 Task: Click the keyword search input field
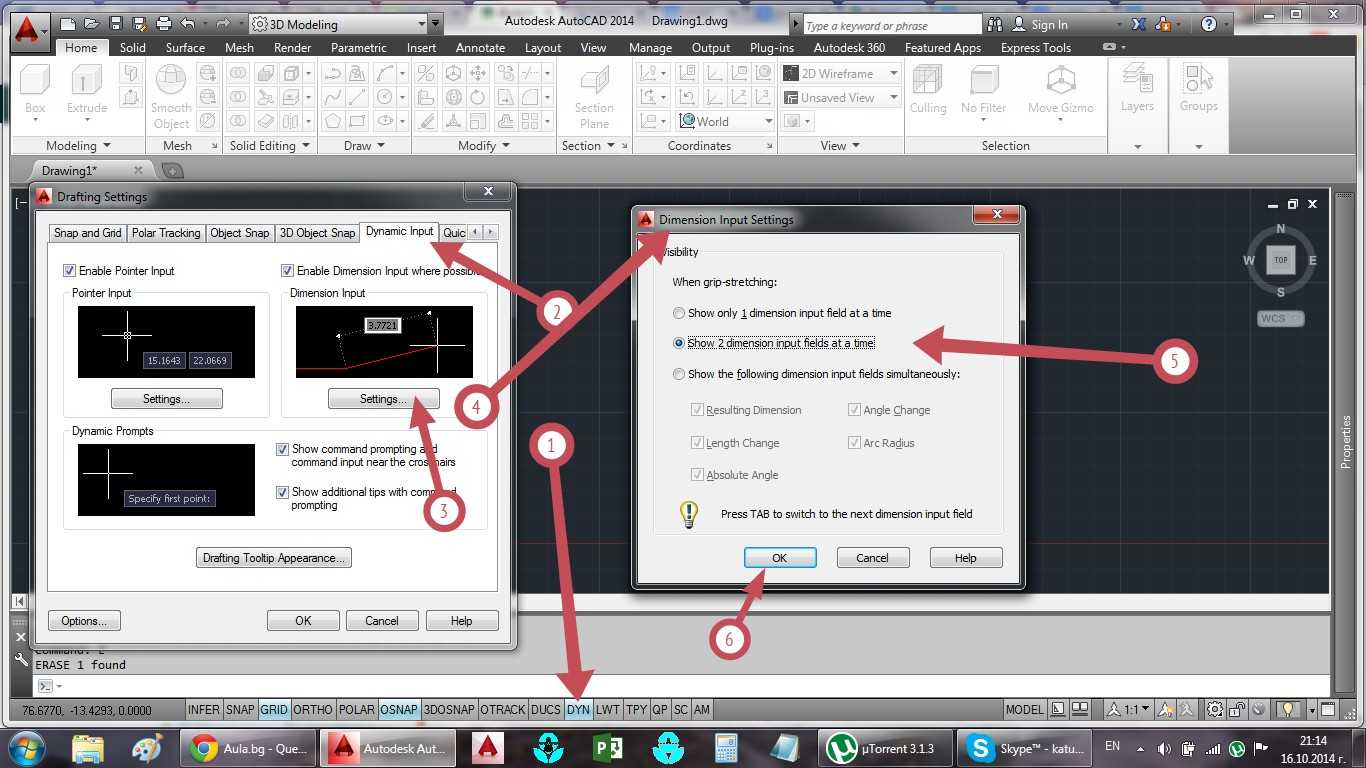(891, 25)
